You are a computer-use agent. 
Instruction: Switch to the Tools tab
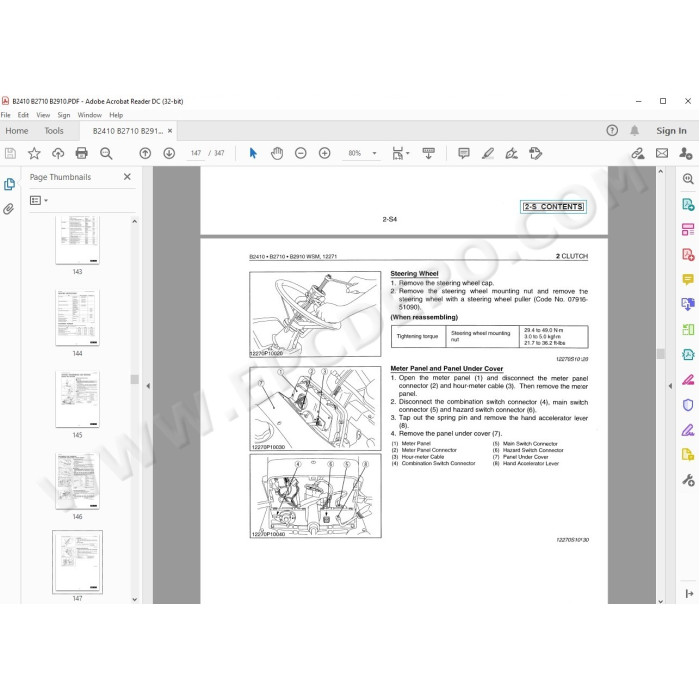coord(54,131)
